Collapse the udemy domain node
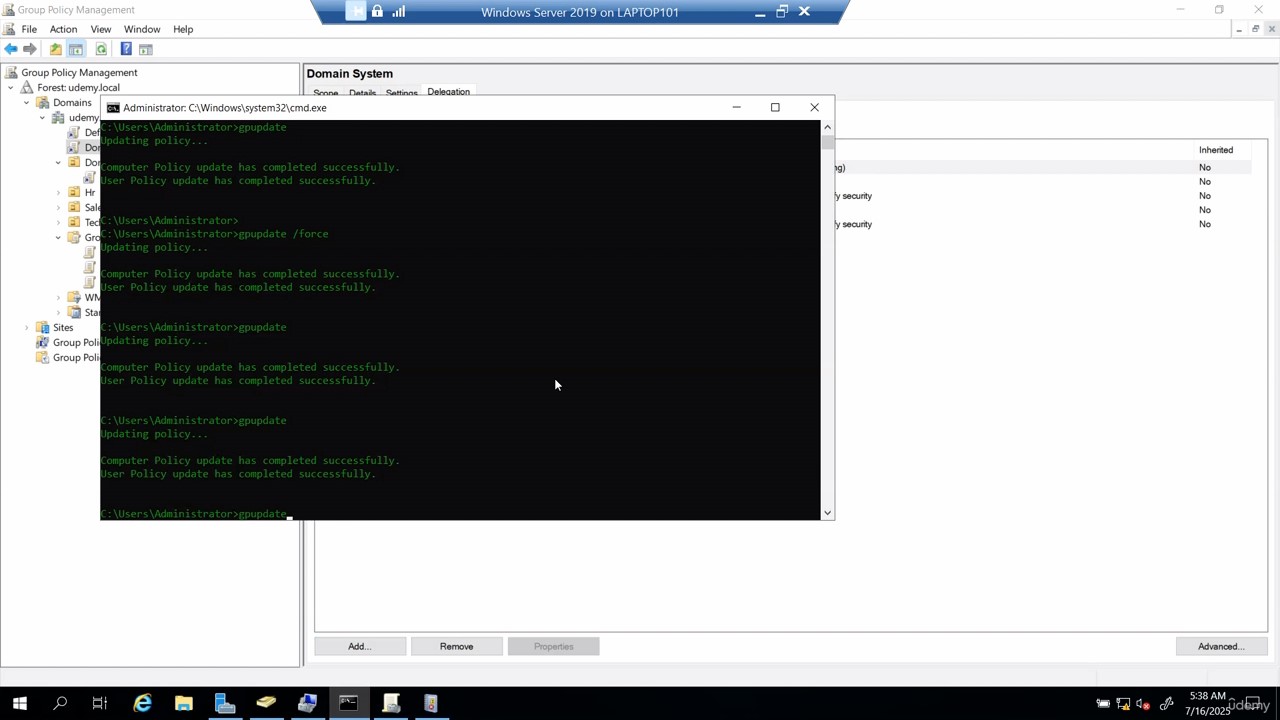Viewport: 1280px width, 720px height. click(43, 118)
